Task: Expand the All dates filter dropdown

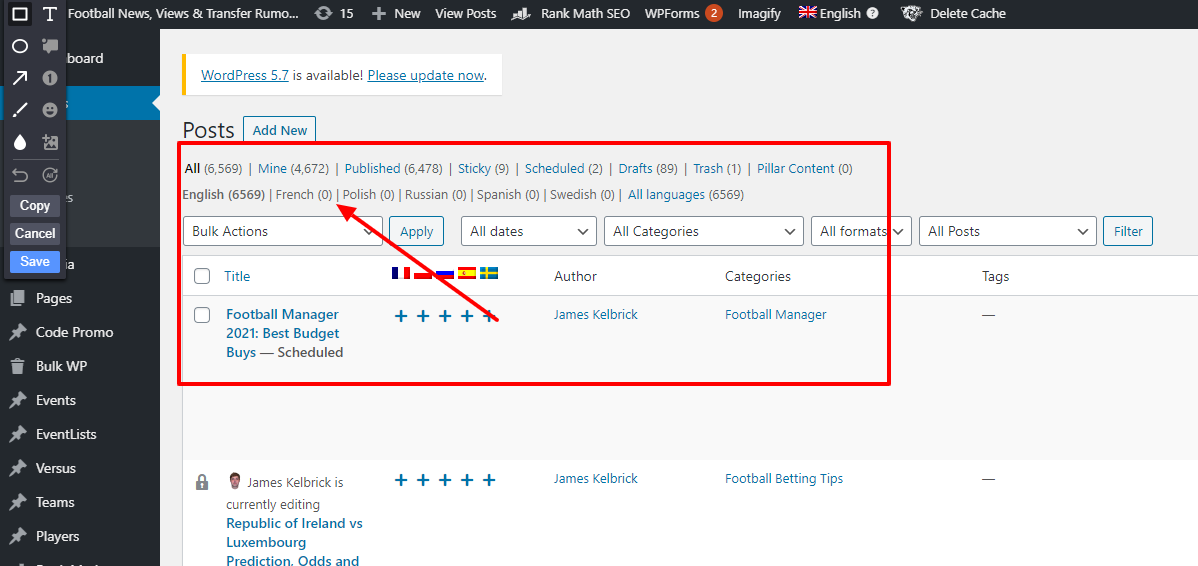Action: click(528, 231)
